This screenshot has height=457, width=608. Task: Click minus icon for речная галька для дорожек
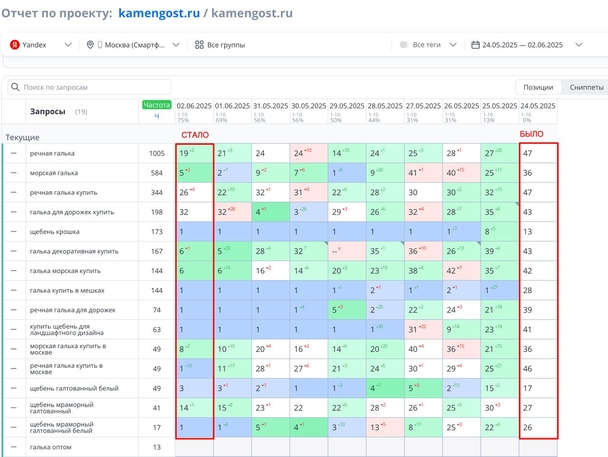[14, 310]
